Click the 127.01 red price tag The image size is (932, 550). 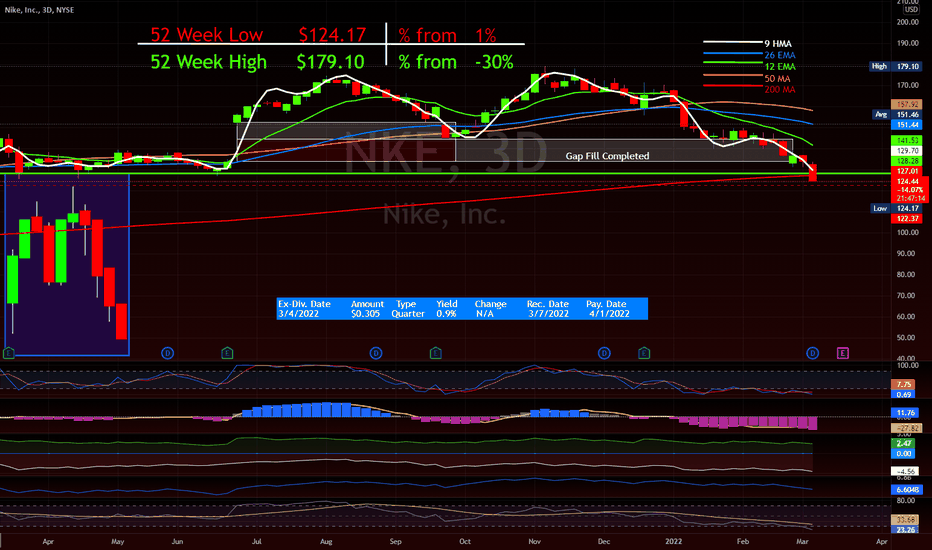tap(906, 171)
